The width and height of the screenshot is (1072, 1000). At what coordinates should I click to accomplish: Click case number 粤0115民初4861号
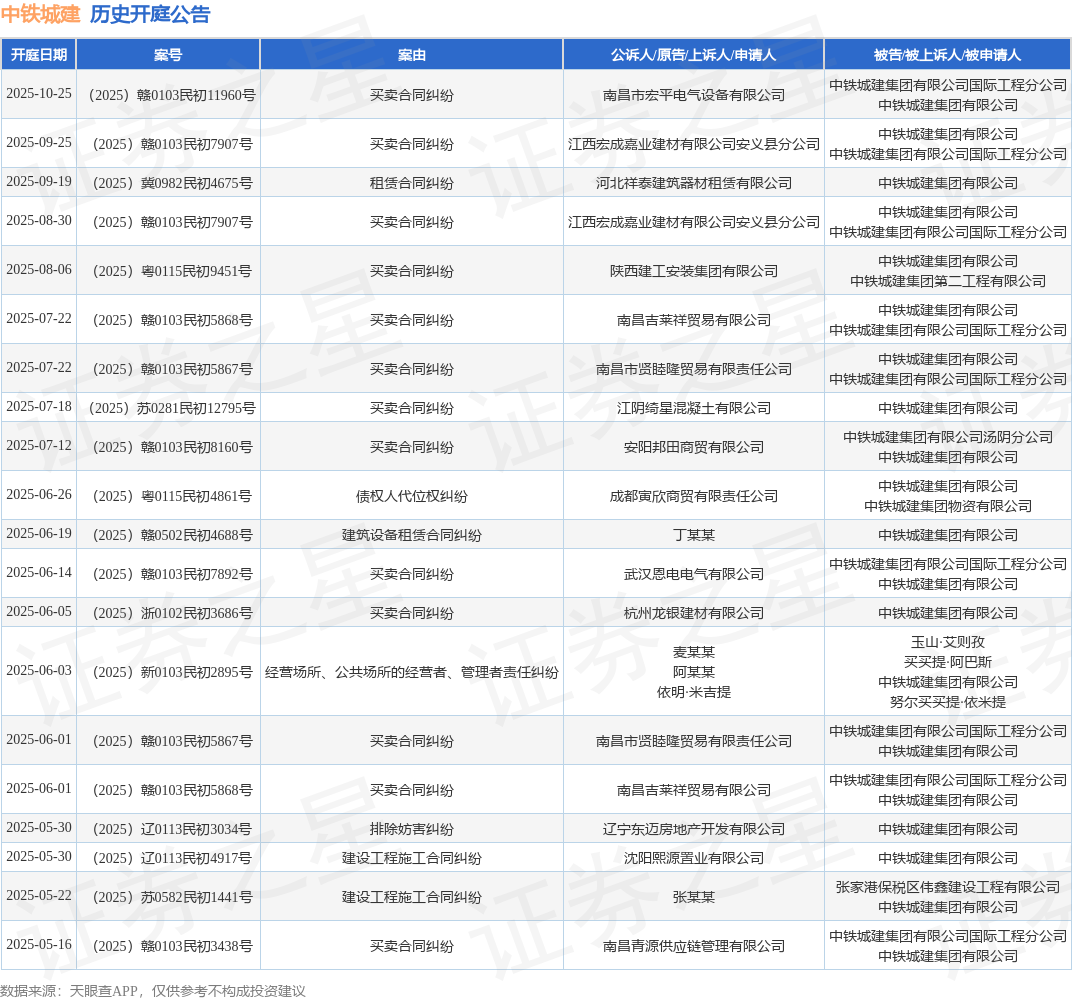(x=172, y=496)
